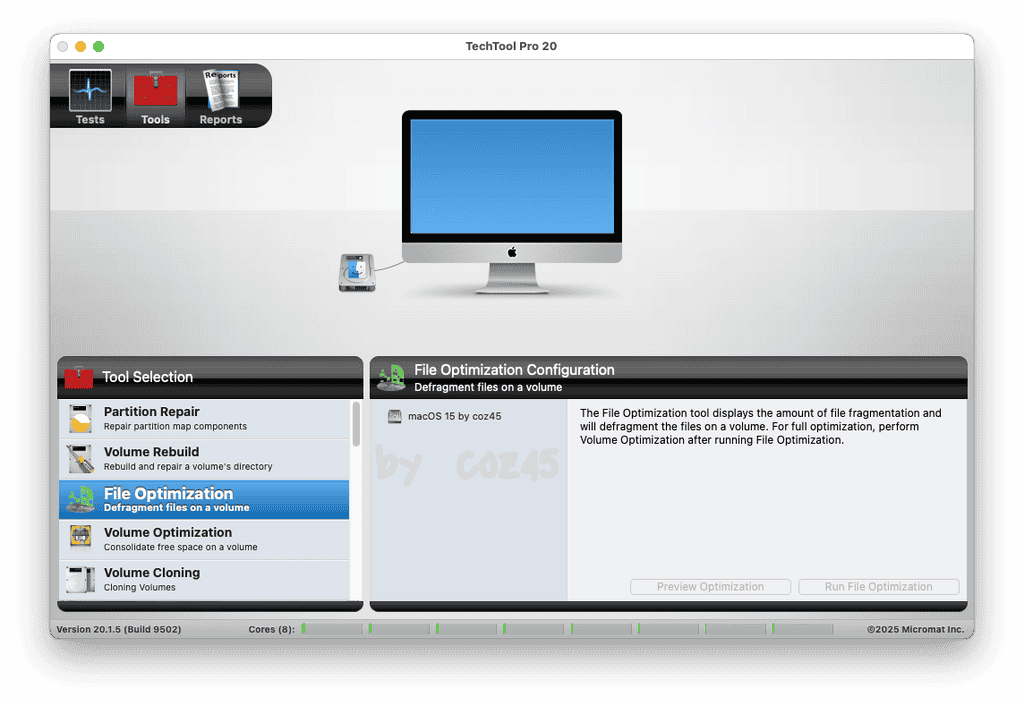This screenshot has width=1024, height=705.
Task: Click the Preview Optimization button
Action: point(710,587)
